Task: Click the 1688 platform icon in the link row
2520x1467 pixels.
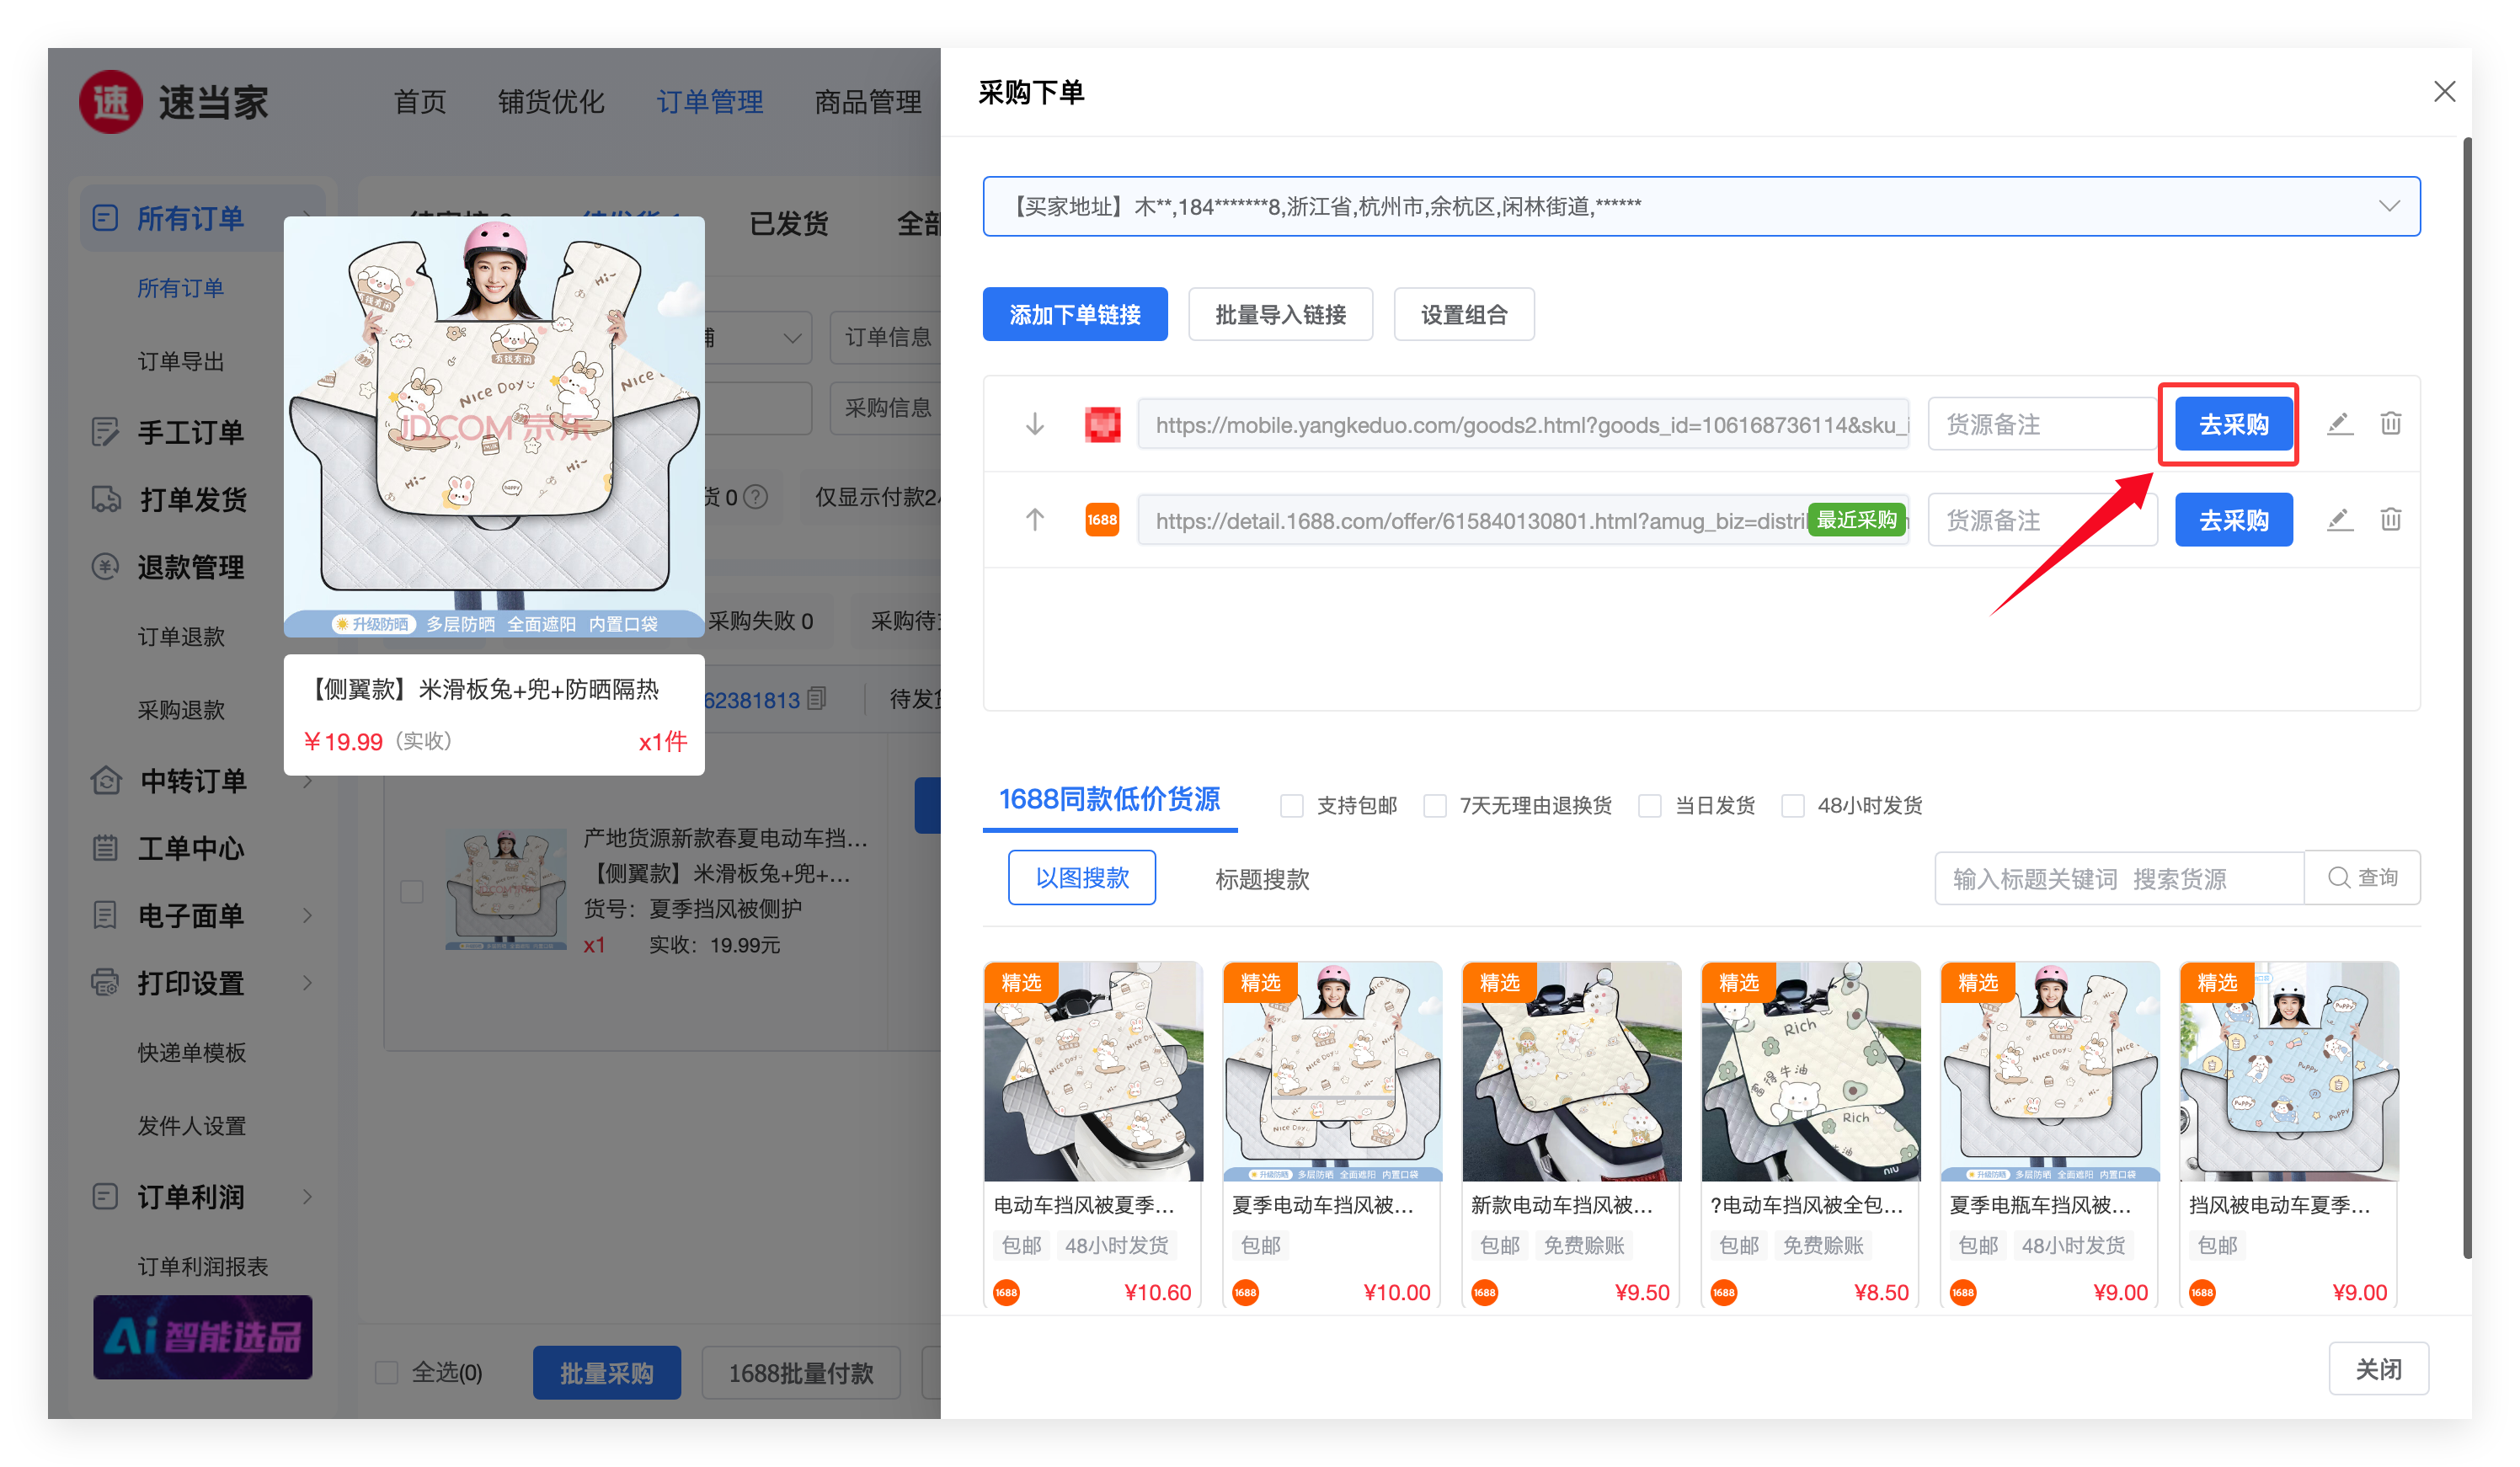Action: 1102,520
